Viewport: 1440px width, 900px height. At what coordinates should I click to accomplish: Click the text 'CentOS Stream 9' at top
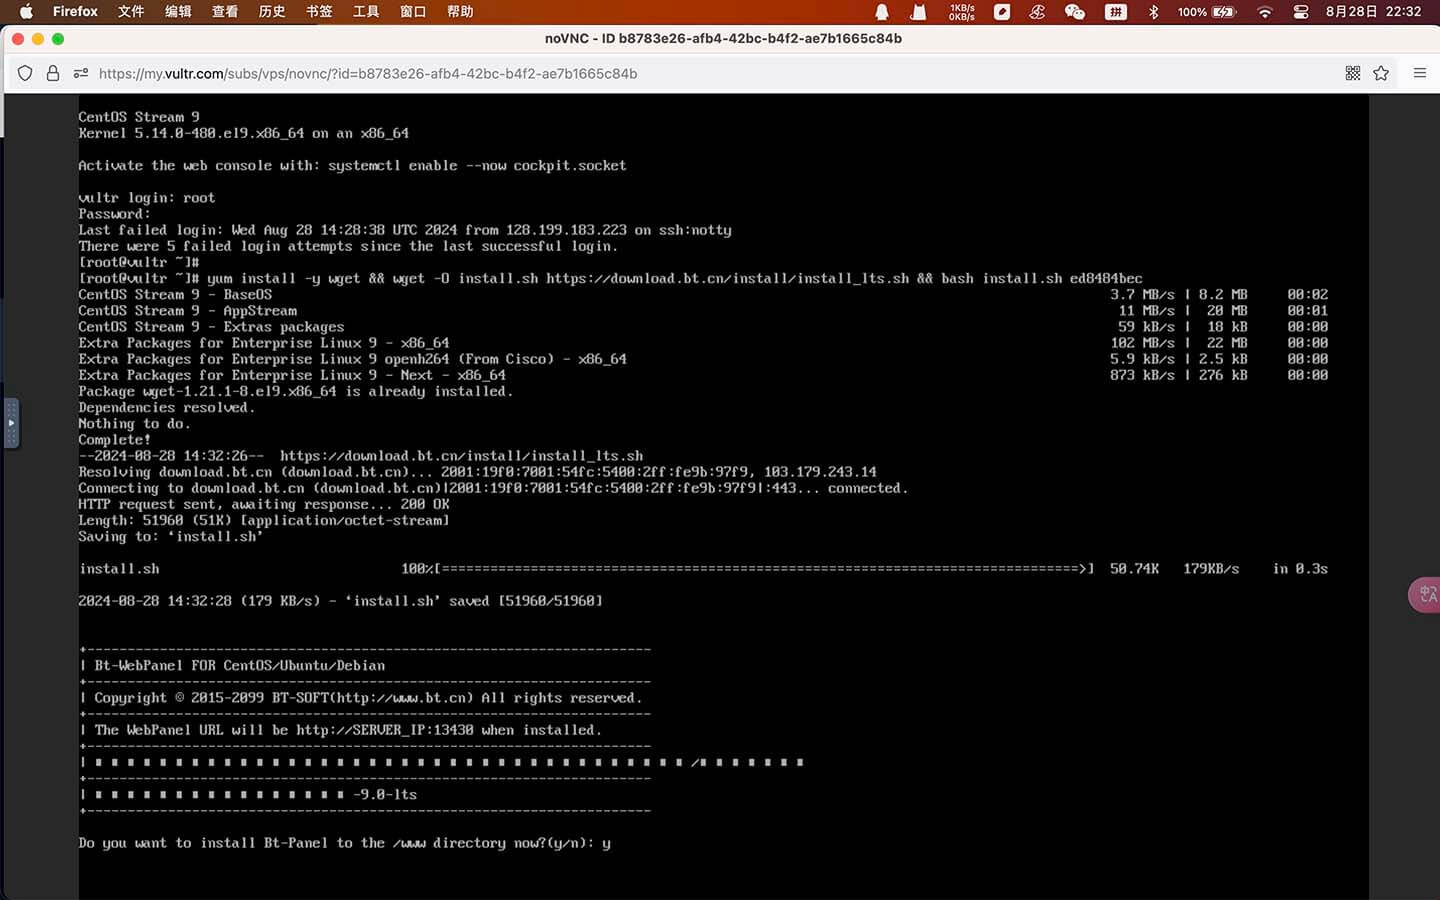[x=139, y=117]
